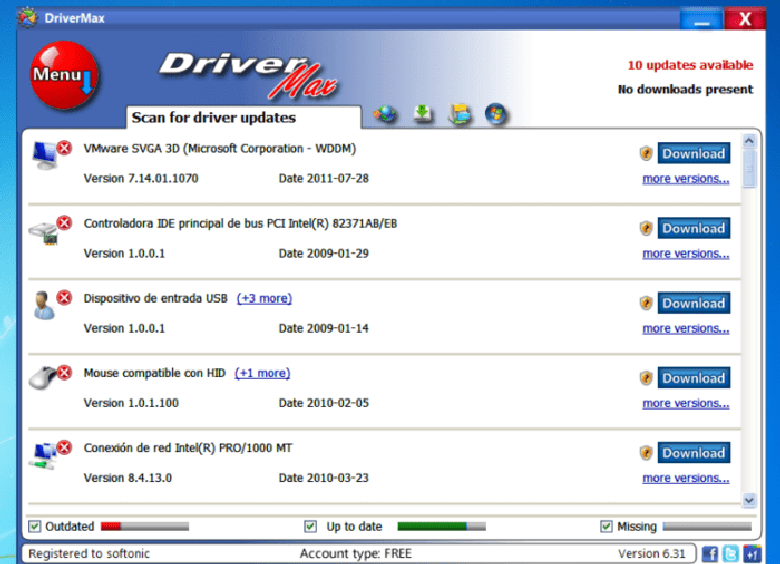Click the grey Missing progress bar
The width and height of the screenshot is (780, 564).
point(707,526)
